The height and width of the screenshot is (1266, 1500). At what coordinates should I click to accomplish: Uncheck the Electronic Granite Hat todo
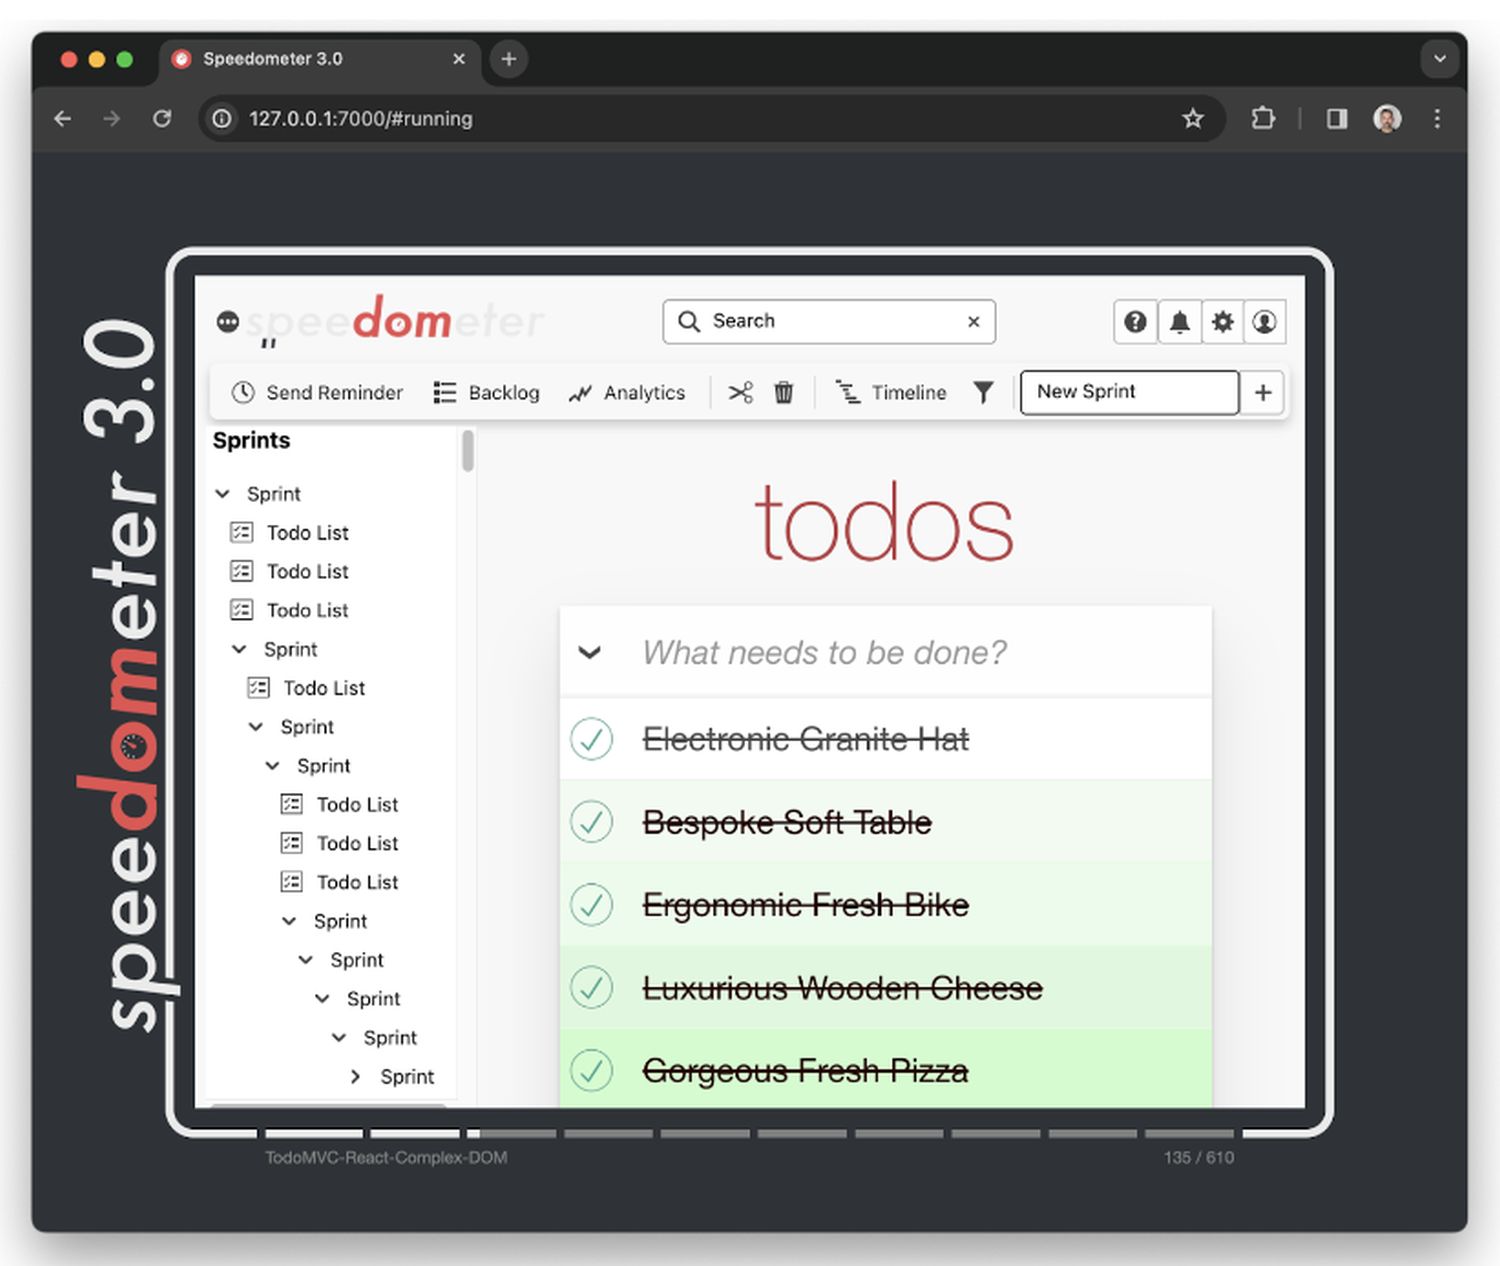click(x=591, y=739)
